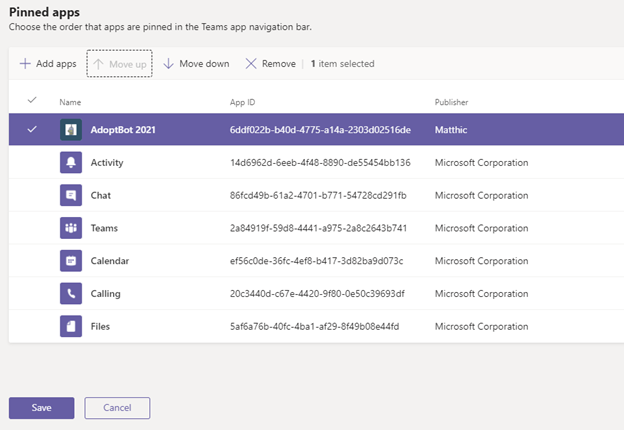The image size is (624, 430).
Task: Click app ID ef56c0de-36fc-4ef8-b417-3d82ba9d073c
Action: (316, 261)
